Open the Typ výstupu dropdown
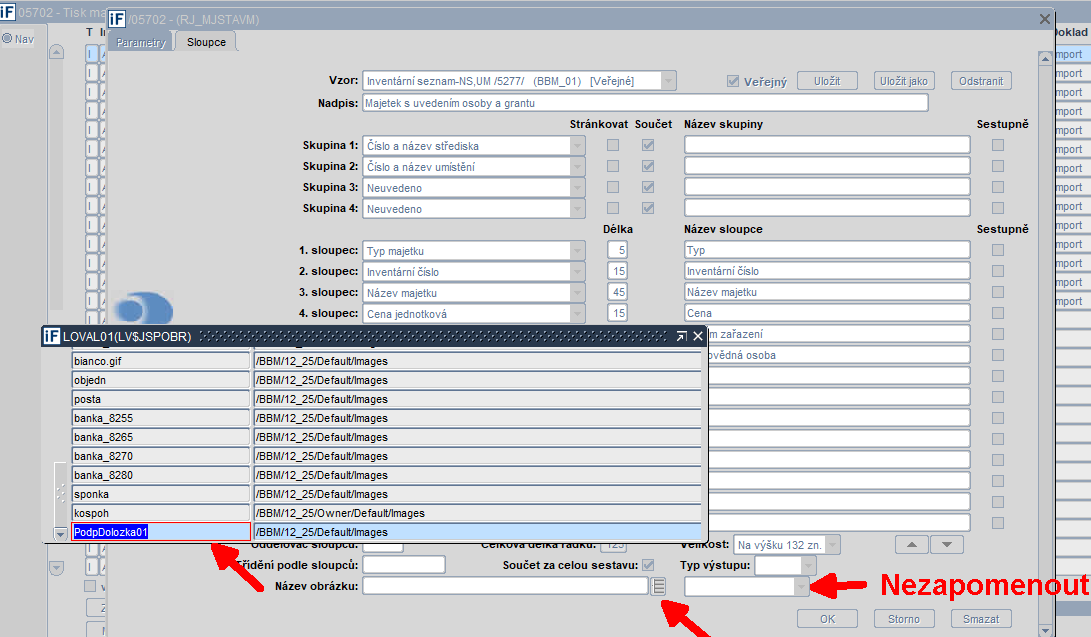This screenshot has width=1091, height=637. point(809,565)
